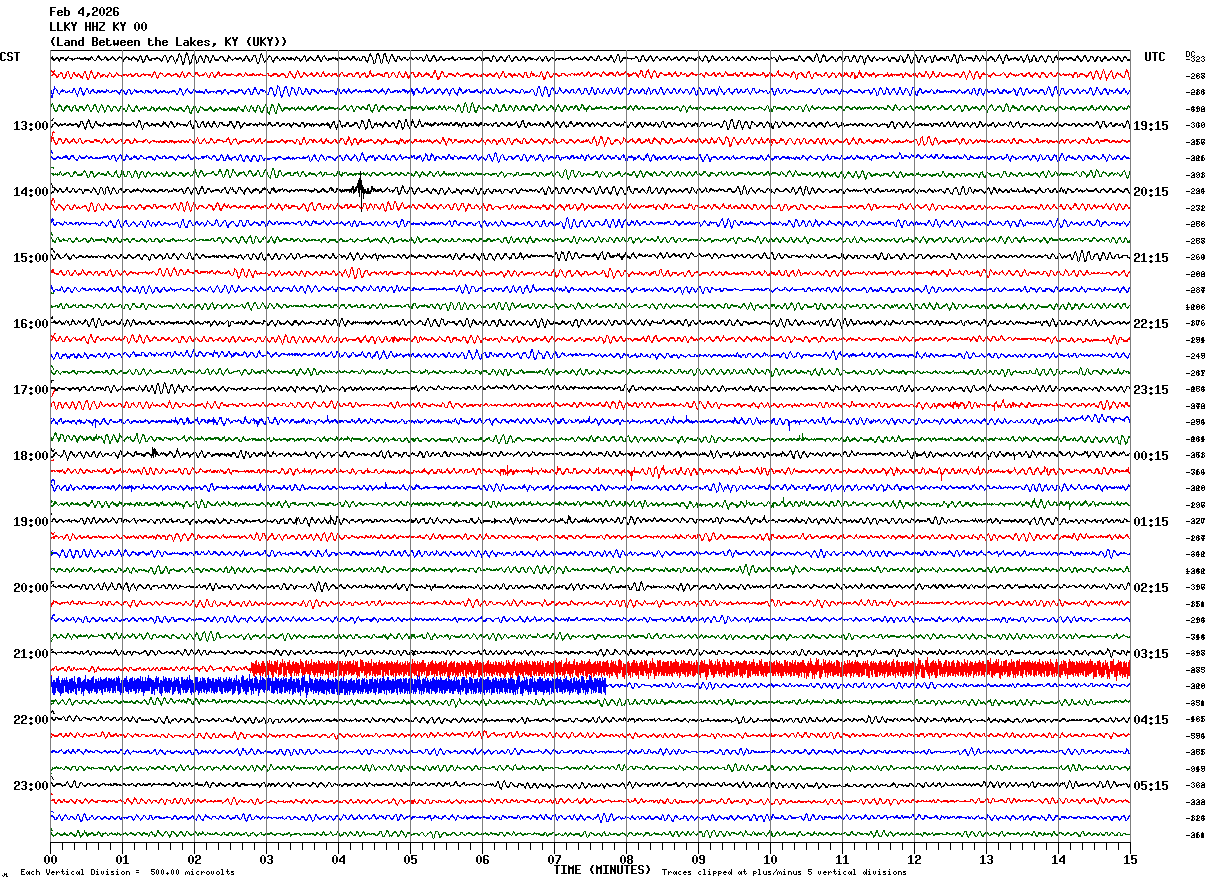This screenshot has width=1210, height=886.
Task: Click the 21:15 UTC time label
Action: tap(1151, 258)
